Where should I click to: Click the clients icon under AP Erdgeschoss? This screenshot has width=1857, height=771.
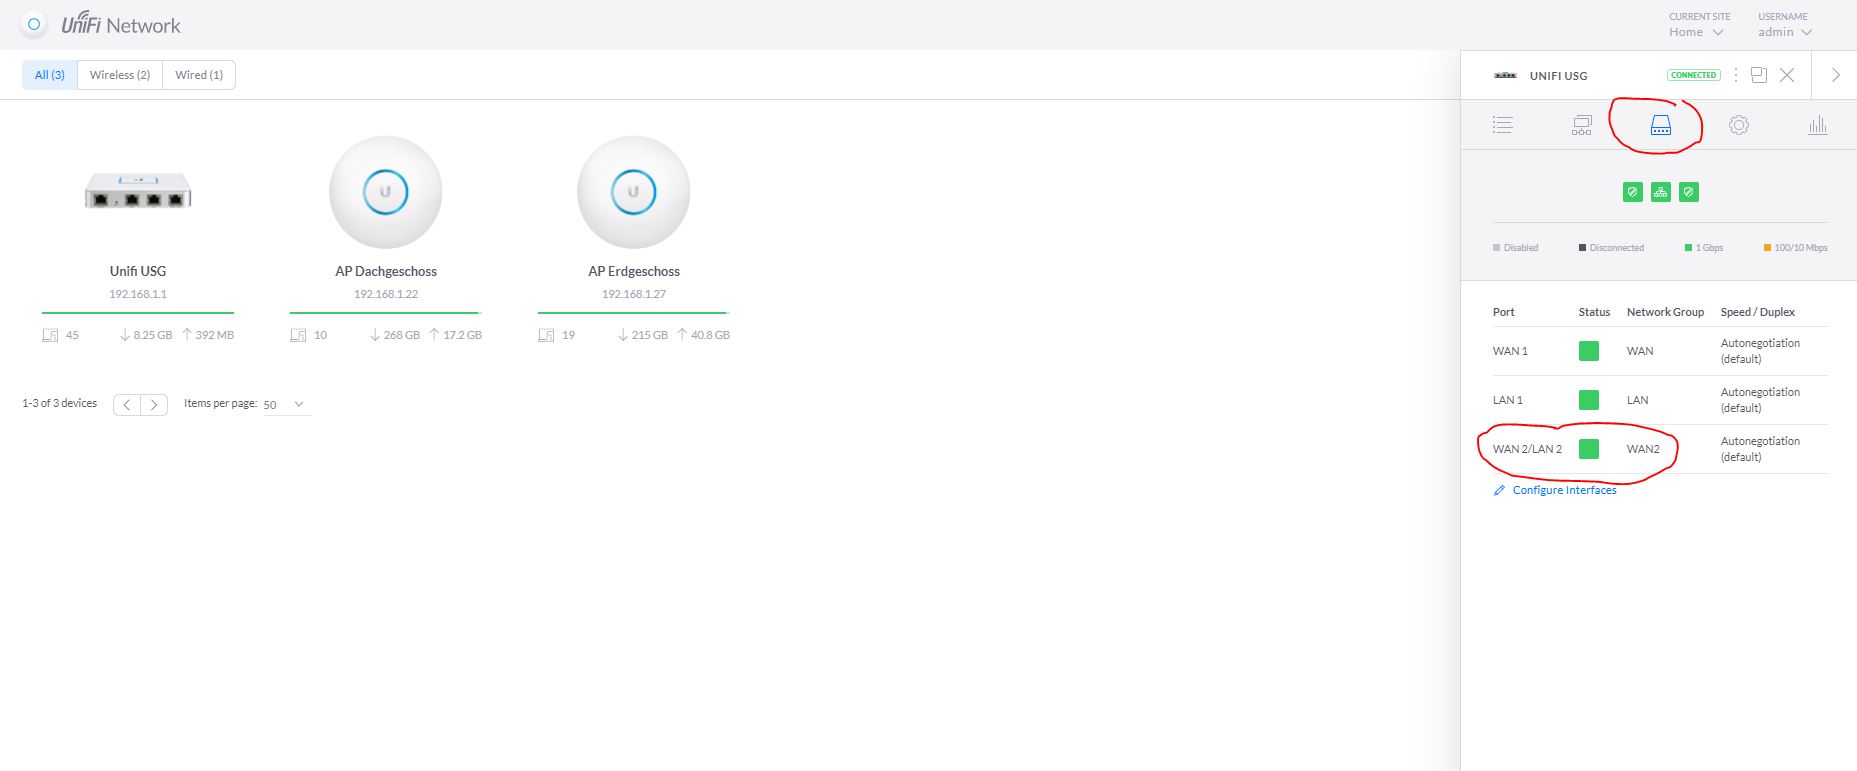[x=546, y=335]
